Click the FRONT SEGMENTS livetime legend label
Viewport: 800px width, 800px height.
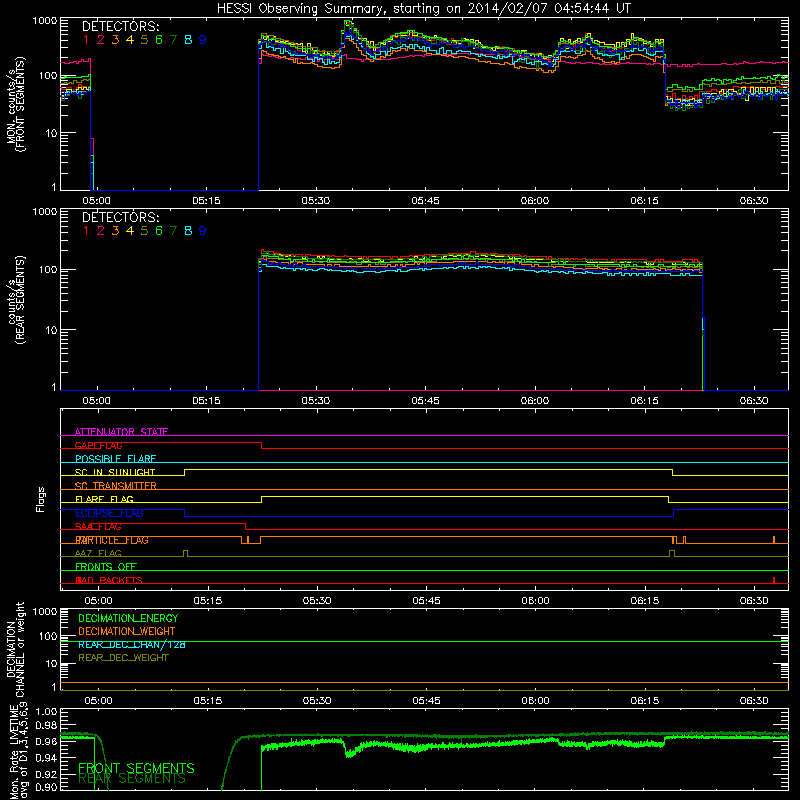pyautogui.click(x=136, y=768)
